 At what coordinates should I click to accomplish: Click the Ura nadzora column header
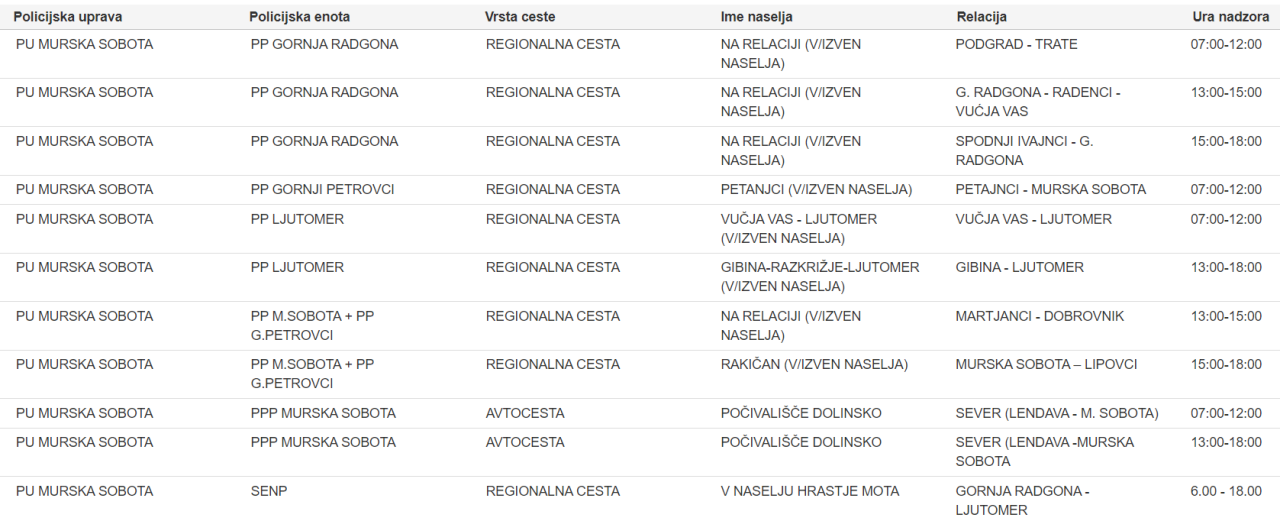[x=1230, y=17]
